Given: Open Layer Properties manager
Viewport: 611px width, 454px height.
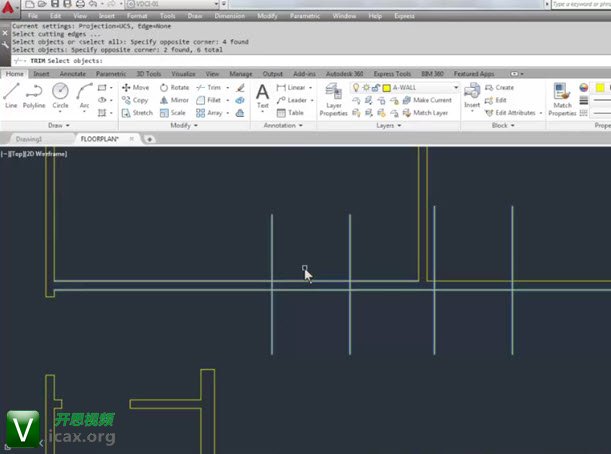Looking at the screenshot, I should [x=334, y=99].
